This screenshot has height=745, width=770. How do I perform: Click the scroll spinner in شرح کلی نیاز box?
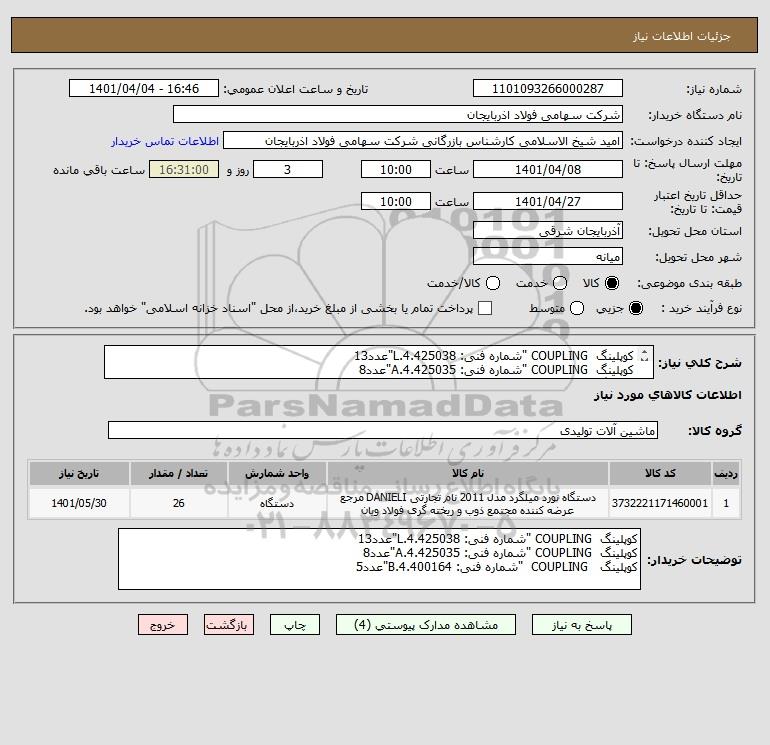pos(645,356)
